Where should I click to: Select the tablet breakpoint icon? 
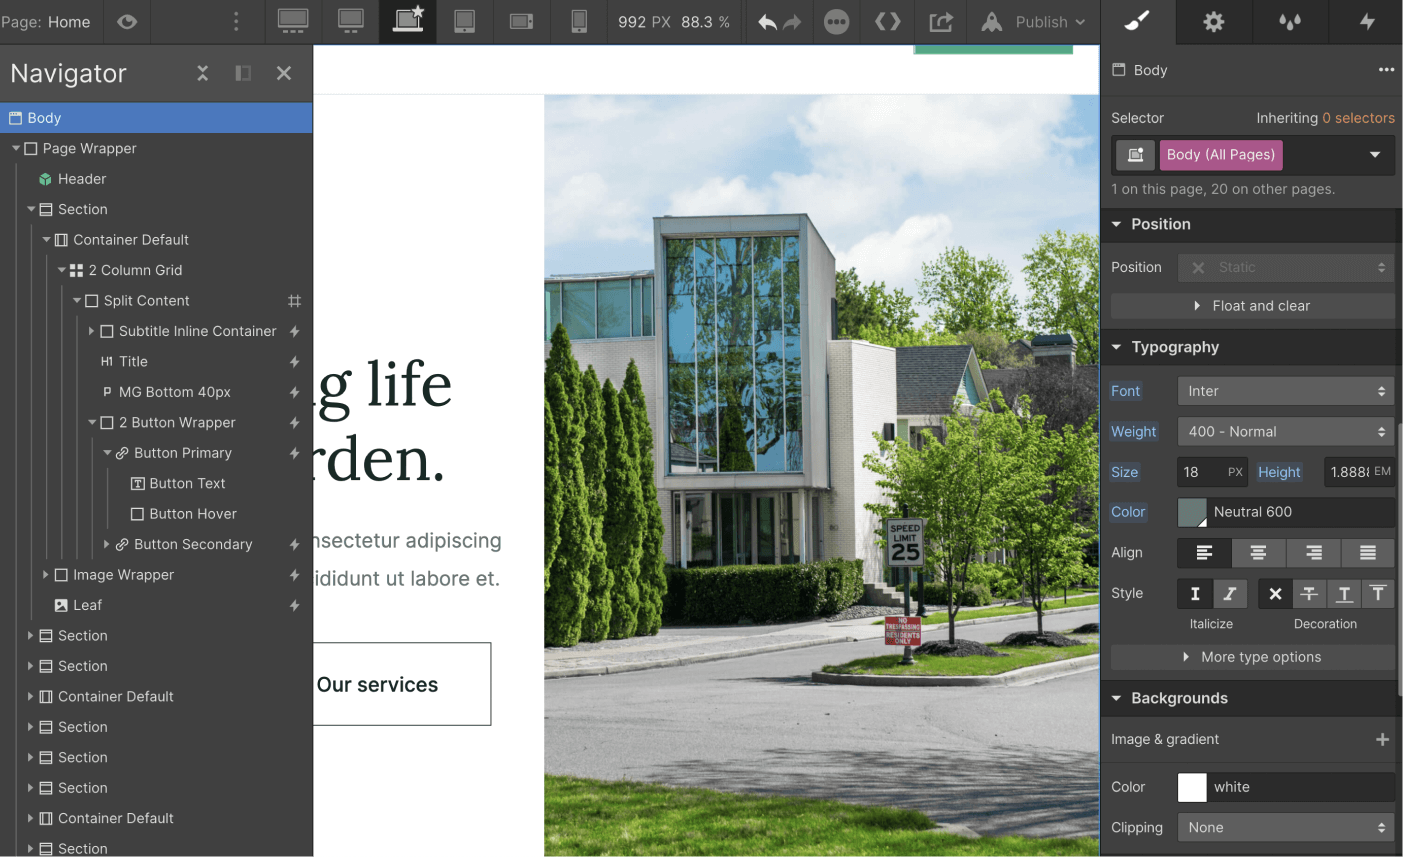[464, 21]
